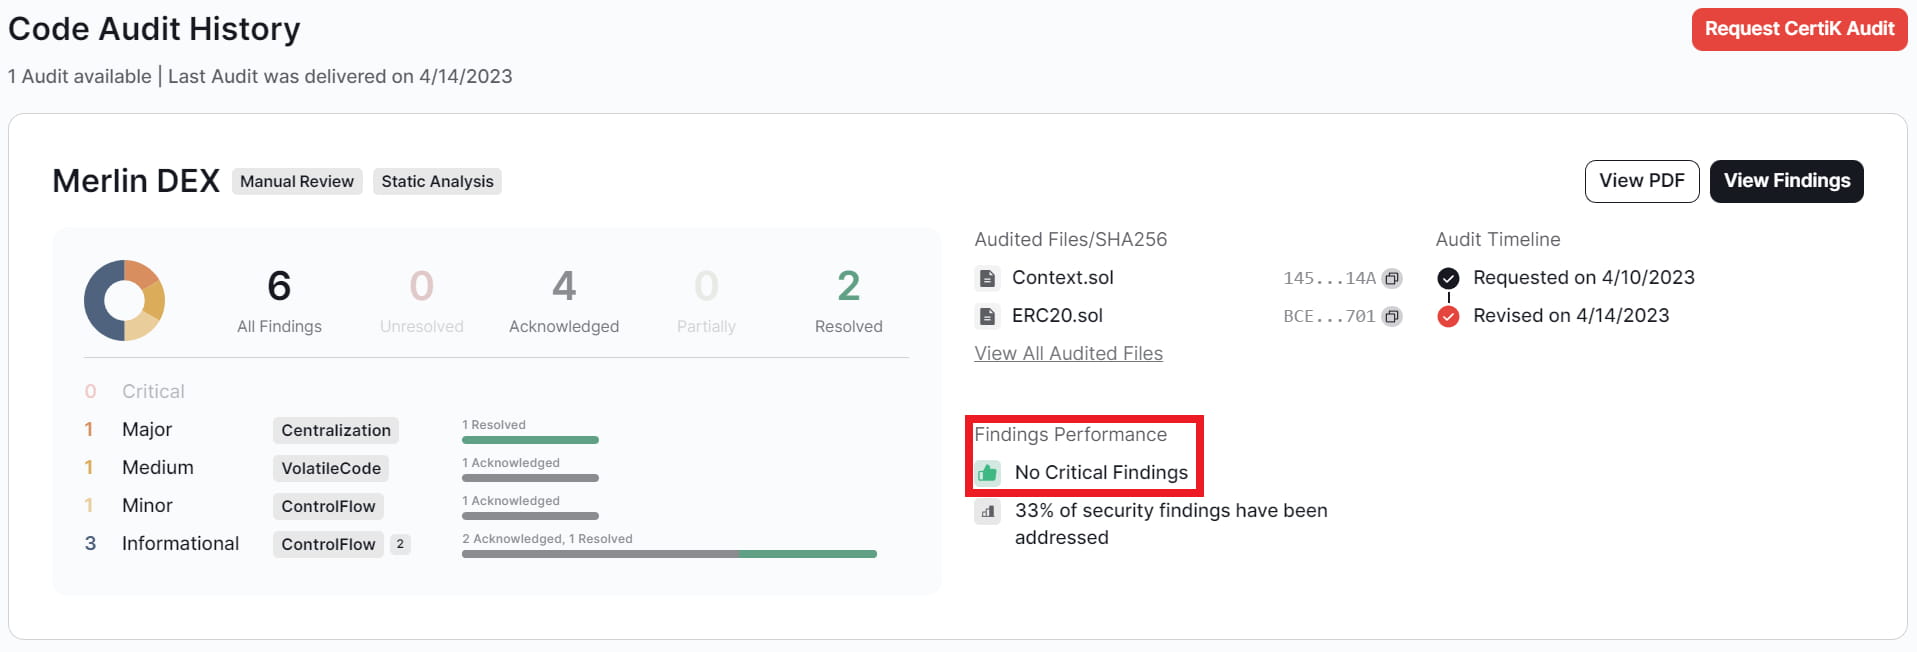Click the Informational findings progress bar

[668, 554]
